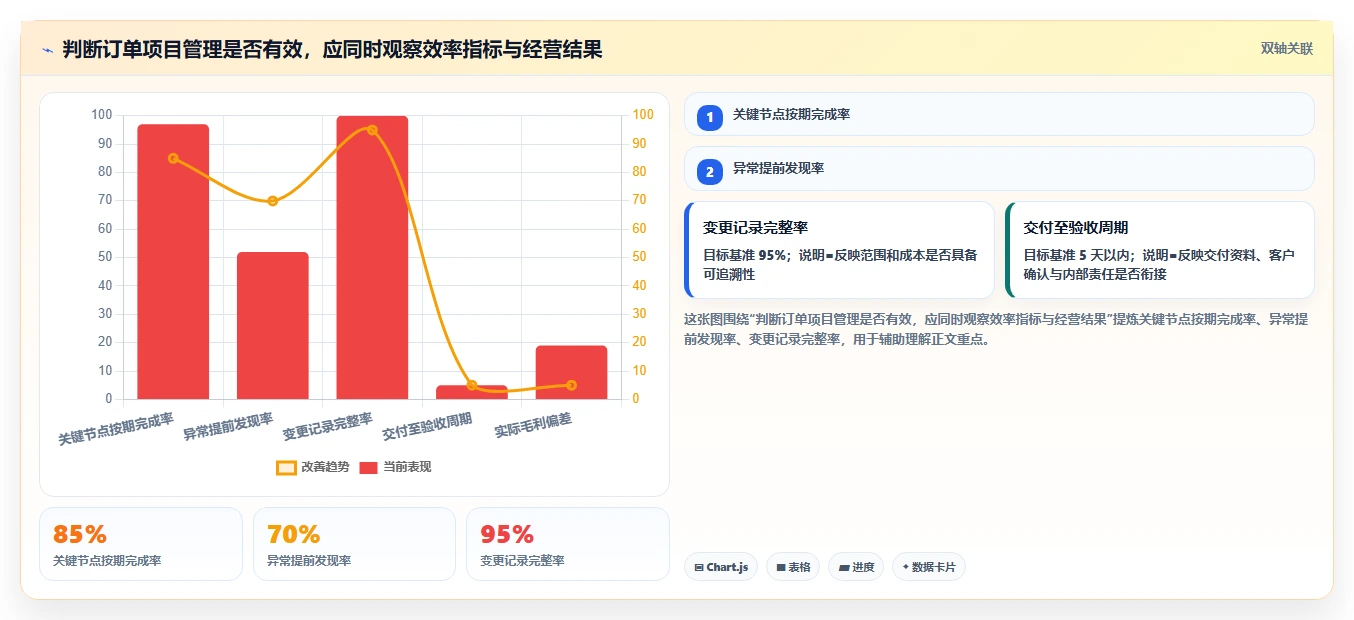Image resolution: width=1354 pixels, height=620 pixels.
Task: Click the card title 判断订单项目管理是否有效
Action: [187, 50]
